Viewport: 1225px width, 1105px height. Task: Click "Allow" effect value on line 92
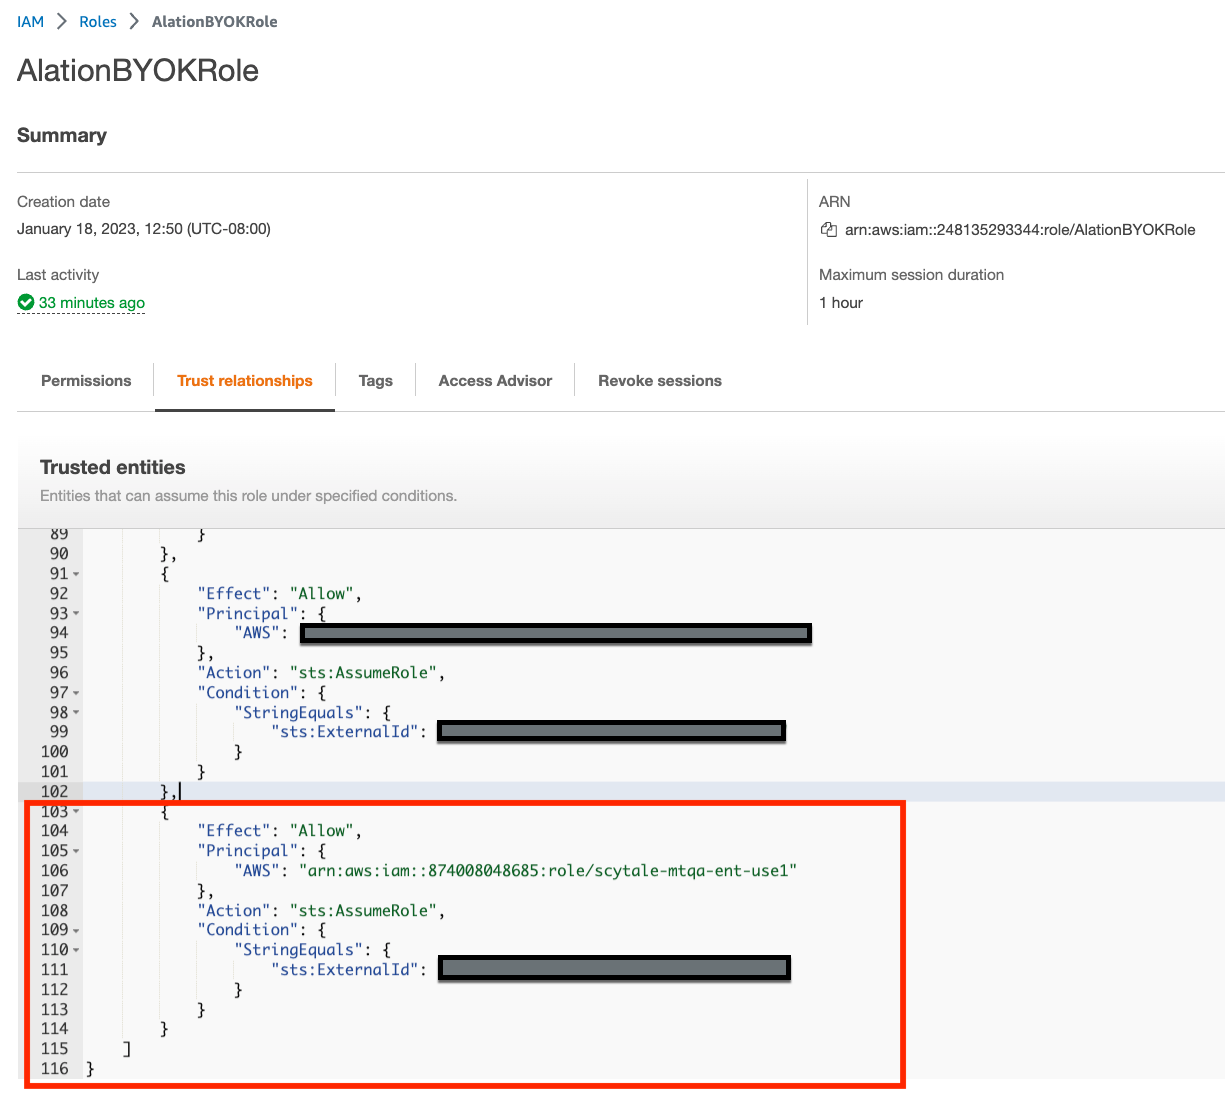click(322, 593)
